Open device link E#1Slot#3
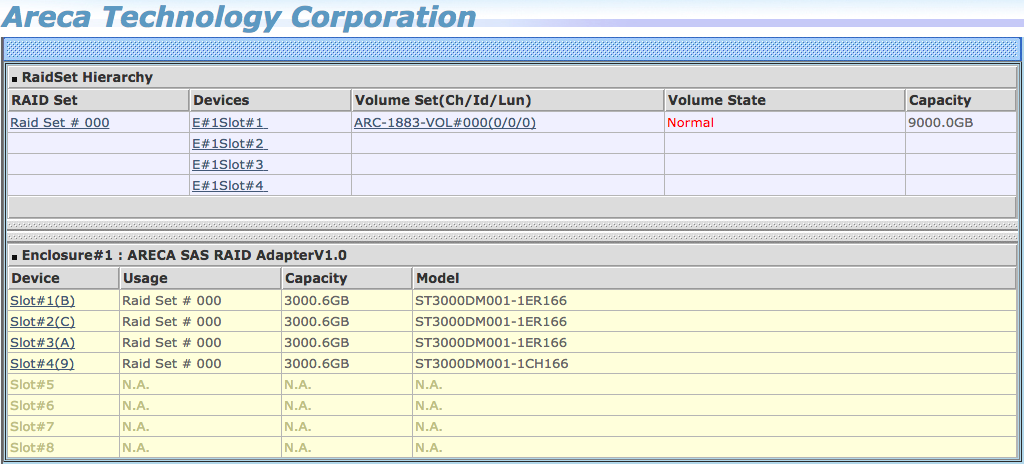 [230, 165]
